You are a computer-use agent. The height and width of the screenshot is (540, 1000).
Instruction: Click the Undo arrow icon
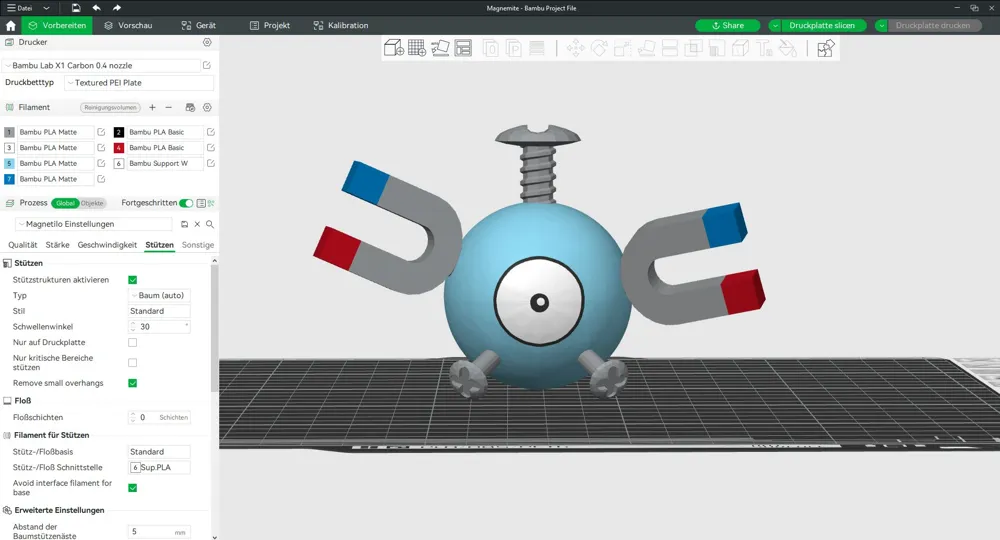96,8
